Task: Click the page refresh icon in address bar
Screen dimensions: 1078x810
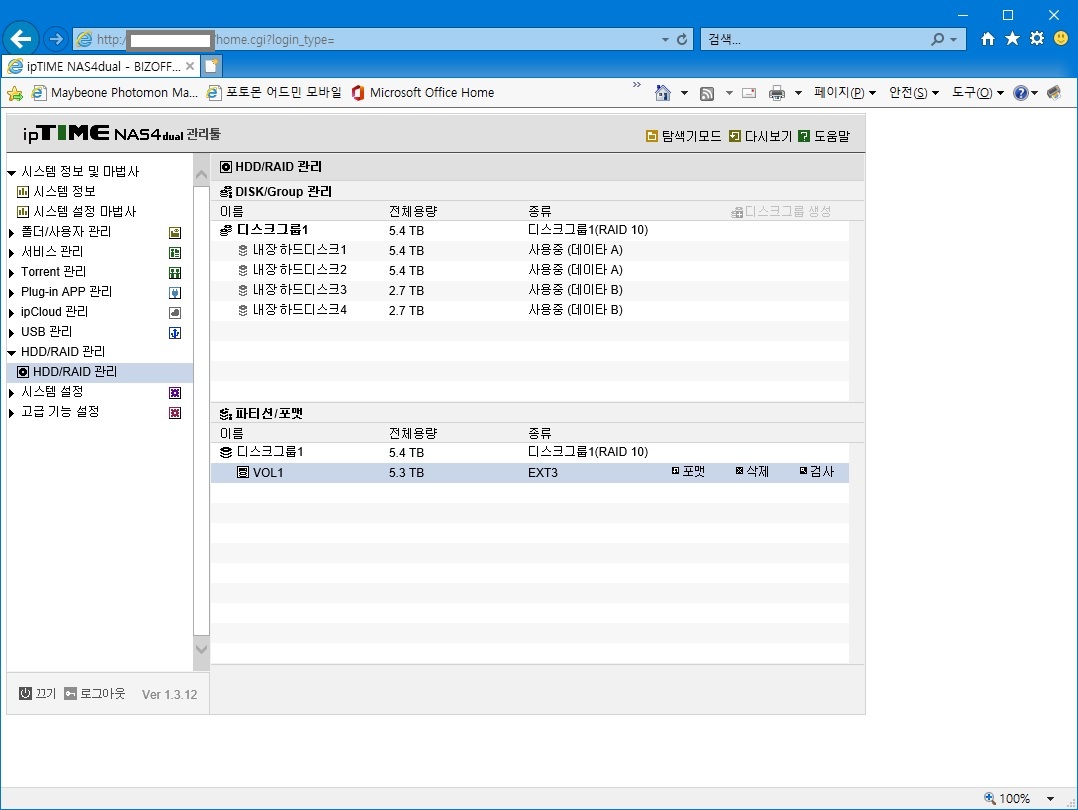Action: pos(682,39)
